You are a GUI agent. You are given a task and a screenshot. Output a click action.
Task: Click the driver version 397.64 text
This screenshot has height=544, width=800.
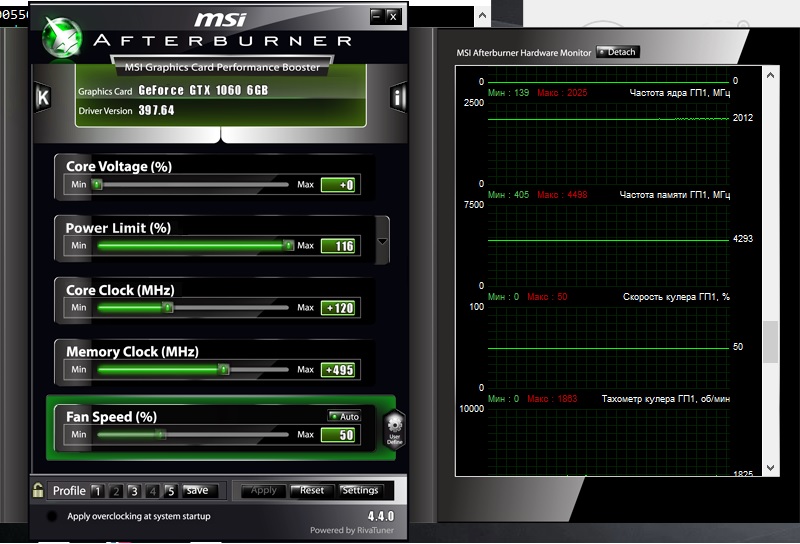click(x=156, y=110)
